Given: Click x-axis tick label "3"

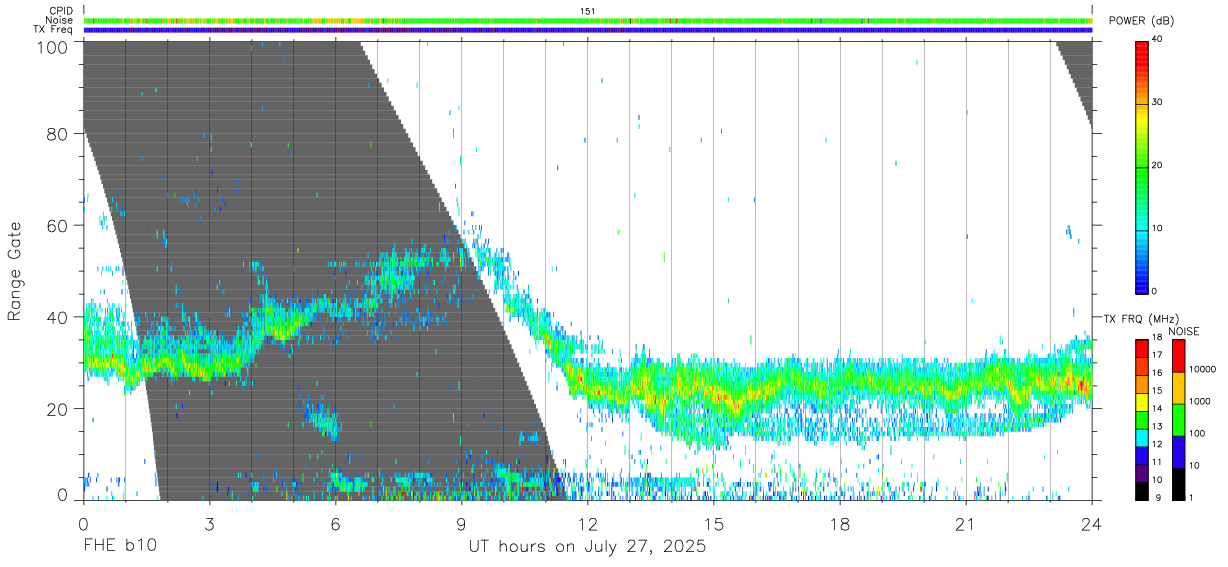Looking at the screenshot, I should [x=210, y=523].
